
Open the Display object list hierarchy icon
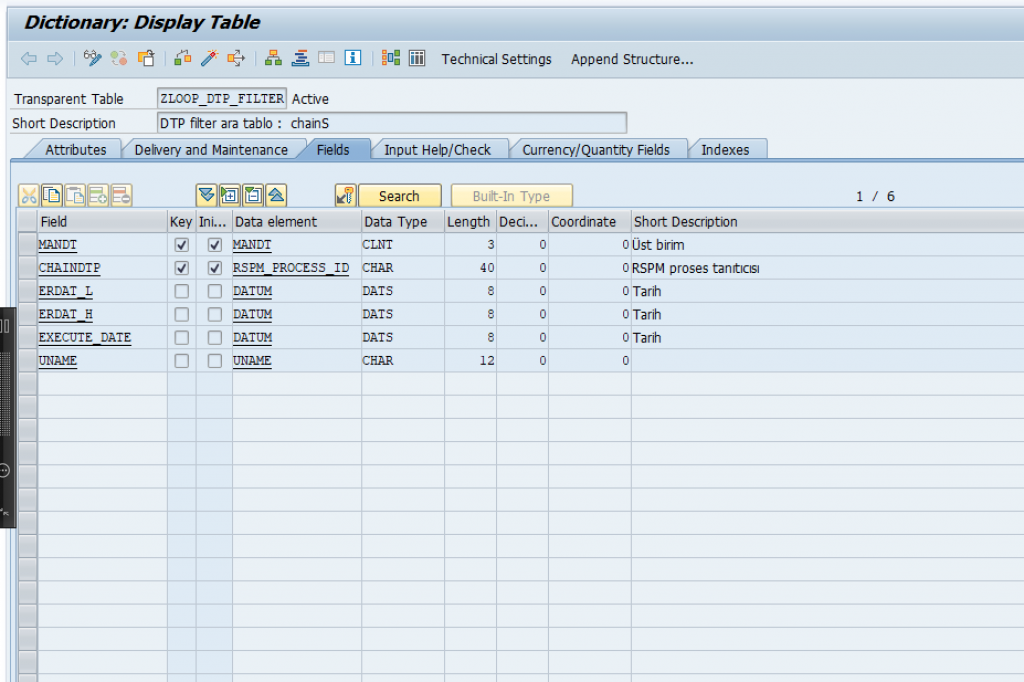273,59
